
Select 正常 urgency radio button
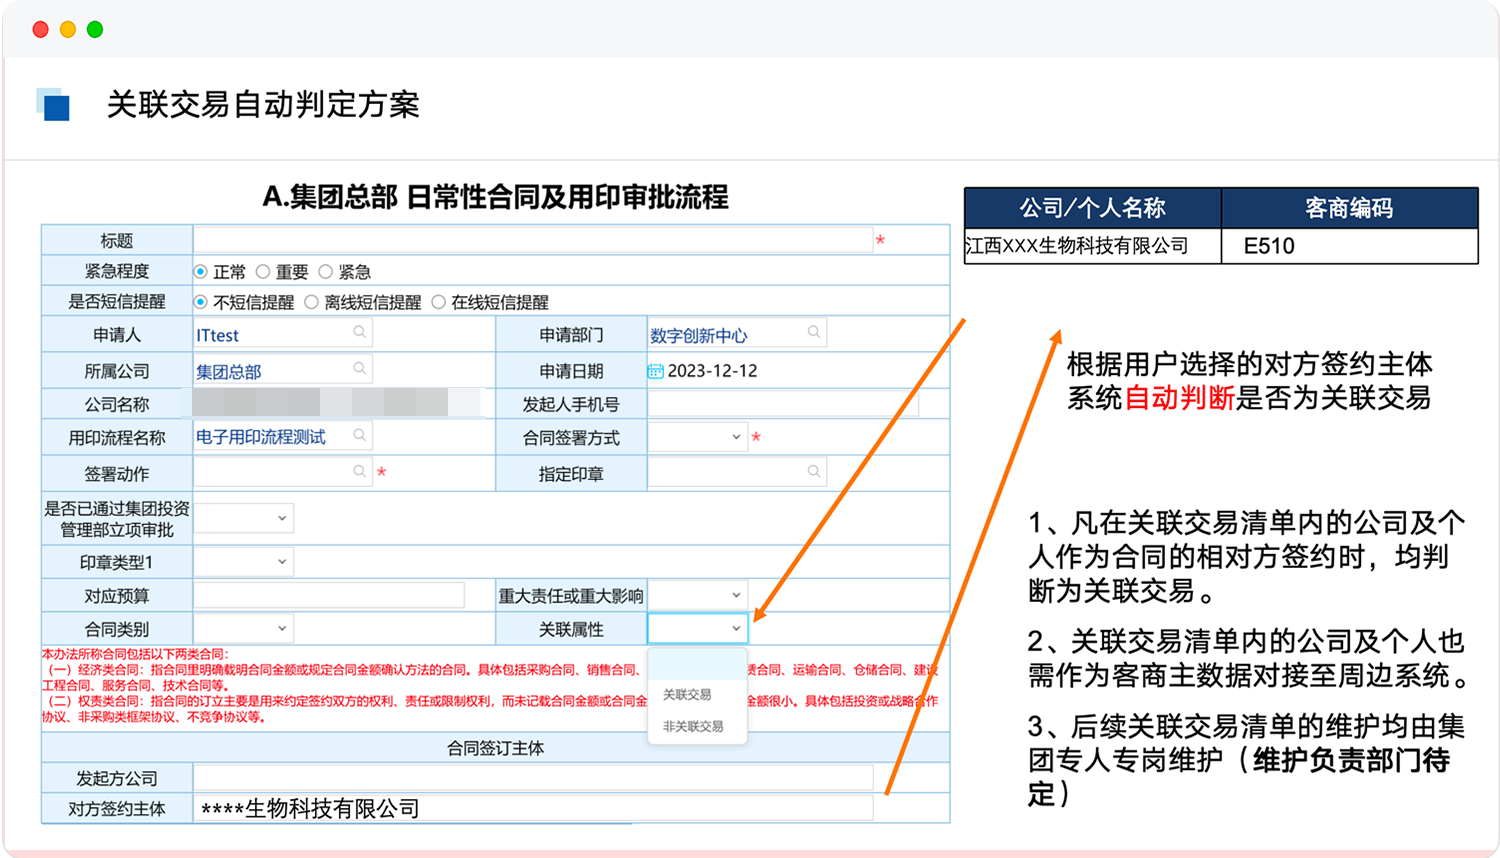point(201,271)
